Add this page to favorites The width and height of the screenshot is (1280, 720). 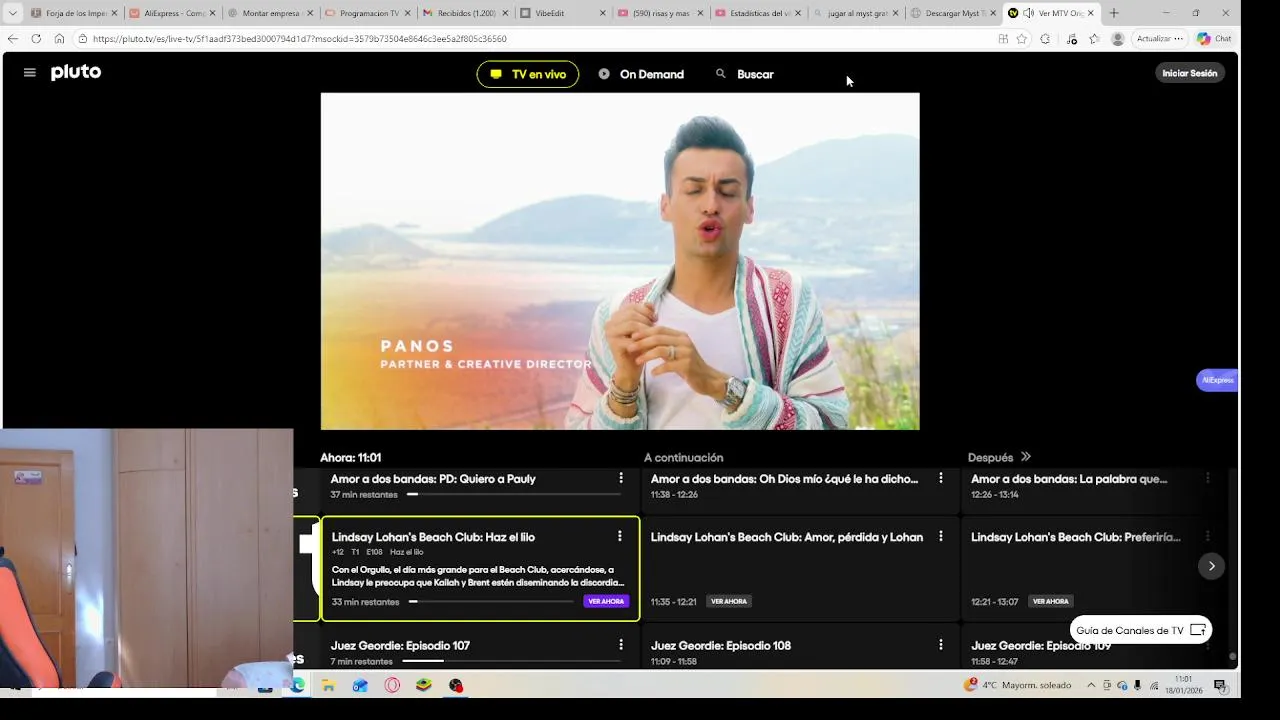[x=1022, y=38]
